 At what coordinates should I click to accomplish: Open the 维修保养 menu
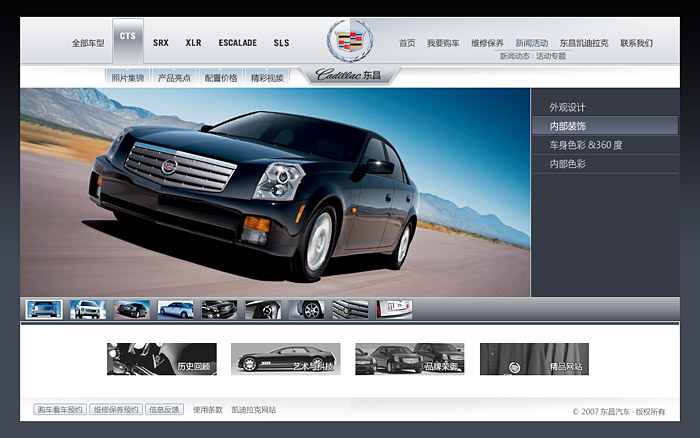click(487, 43)
